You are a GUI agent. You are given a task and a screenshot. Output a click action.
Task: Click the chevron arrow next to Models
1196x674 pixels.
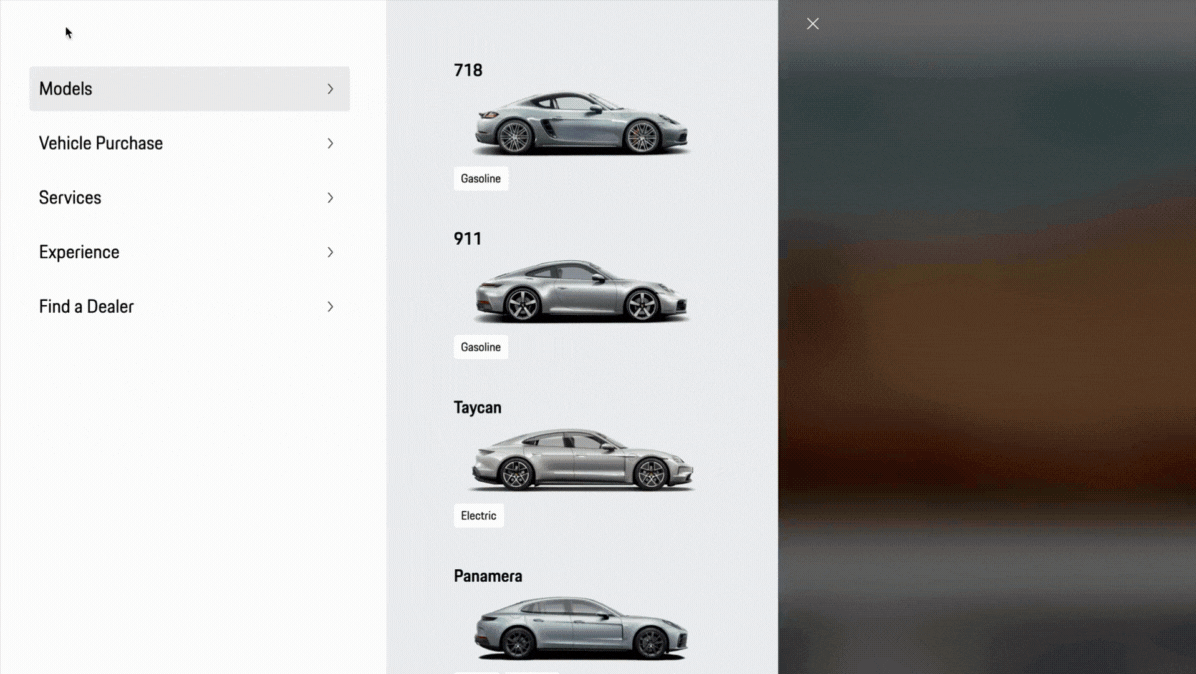330,89
